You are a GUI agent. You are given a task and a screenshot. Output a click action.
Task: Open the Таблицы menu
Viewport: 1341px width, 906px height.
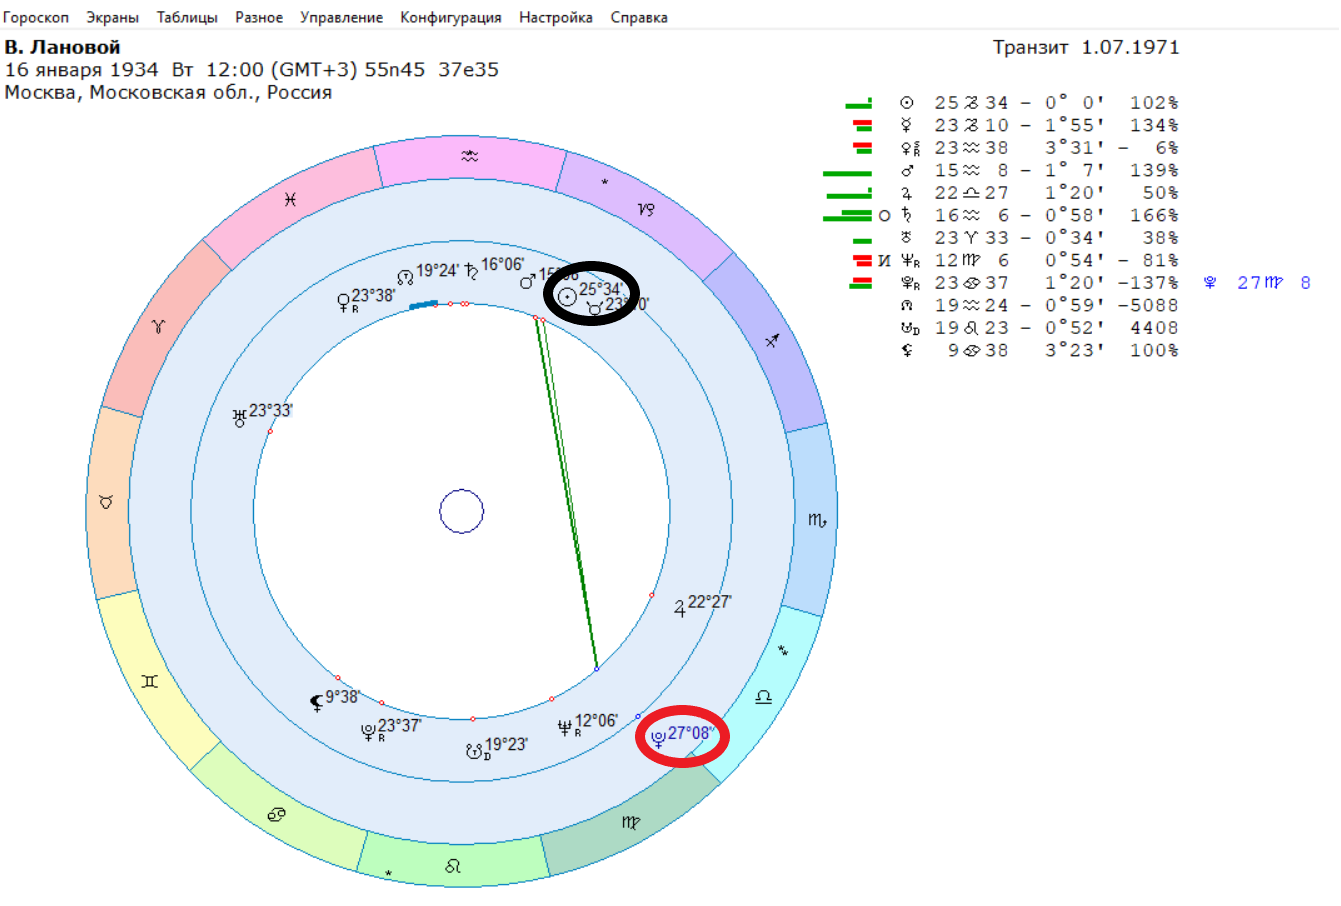187,17
